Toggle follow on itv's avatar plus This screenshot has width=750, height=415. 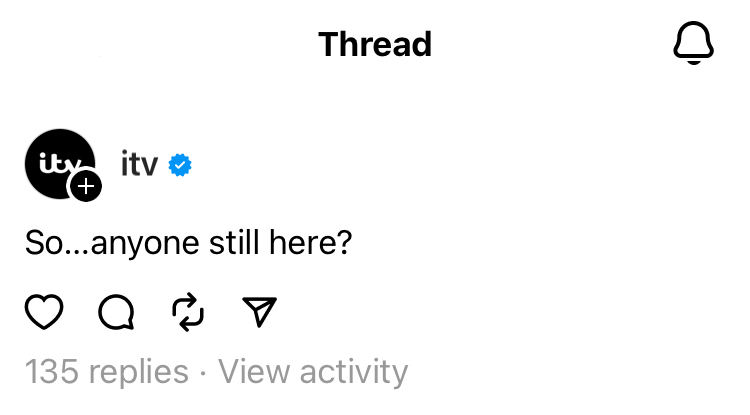click(85, 186)
